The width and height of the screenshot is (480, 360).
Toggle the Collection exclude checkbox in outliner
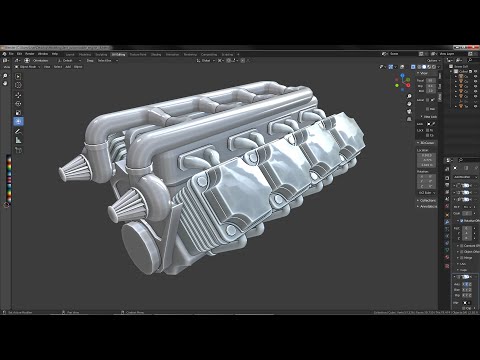point(471,71)
